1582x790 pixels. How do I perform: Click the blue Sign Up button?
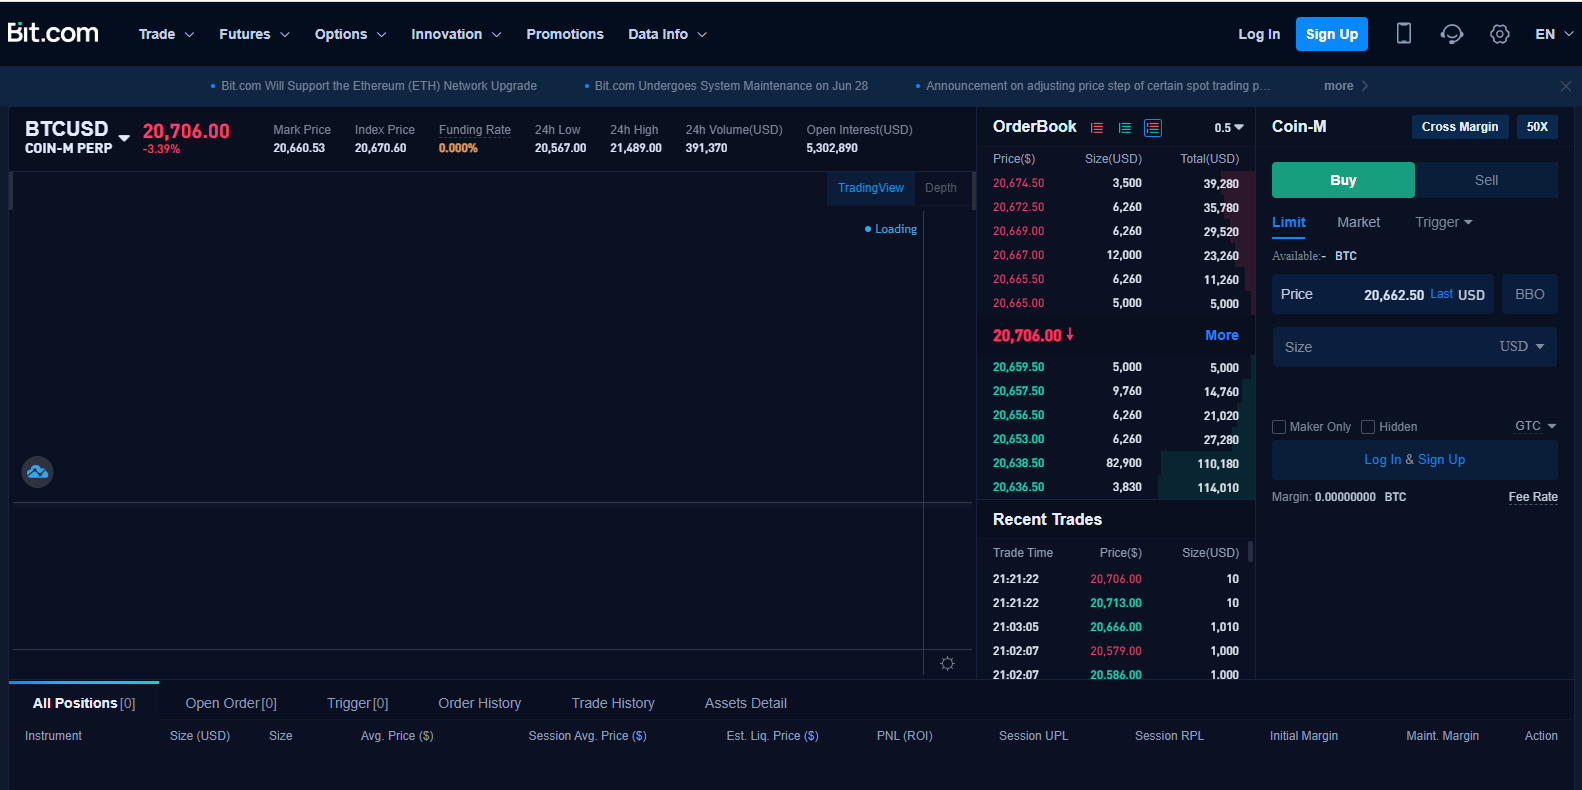point(1332,34)
